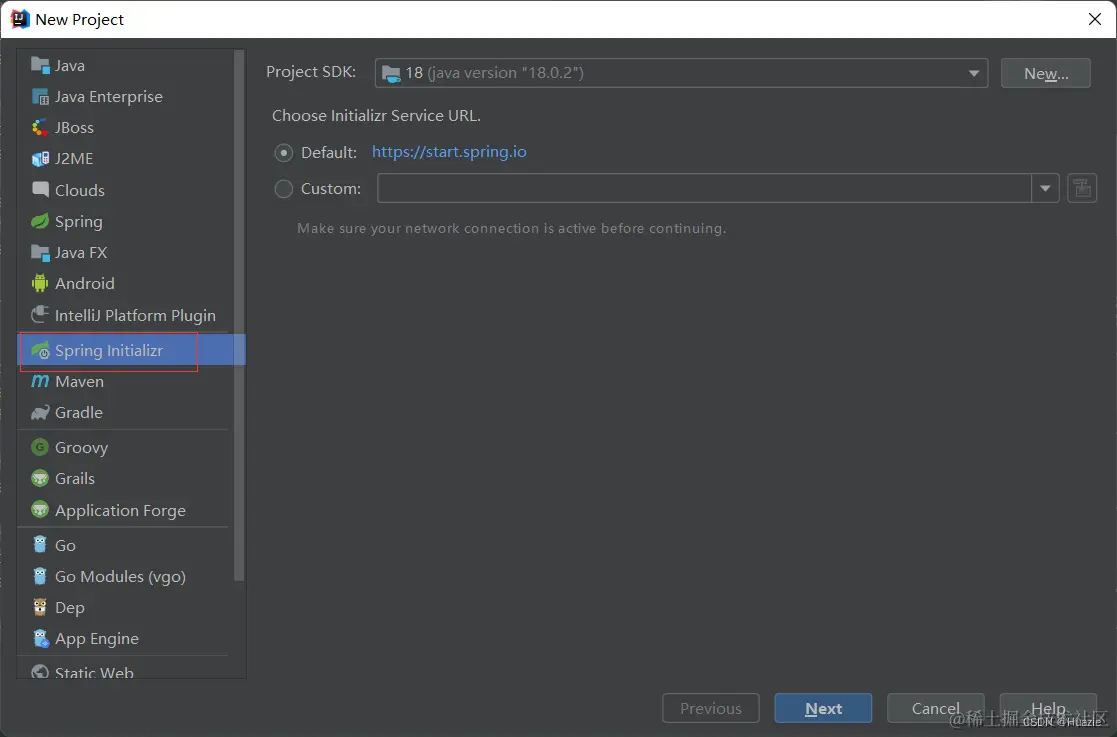Select Dep label text
This screenshot has height=737, width=1117.
tap(70, 608)
